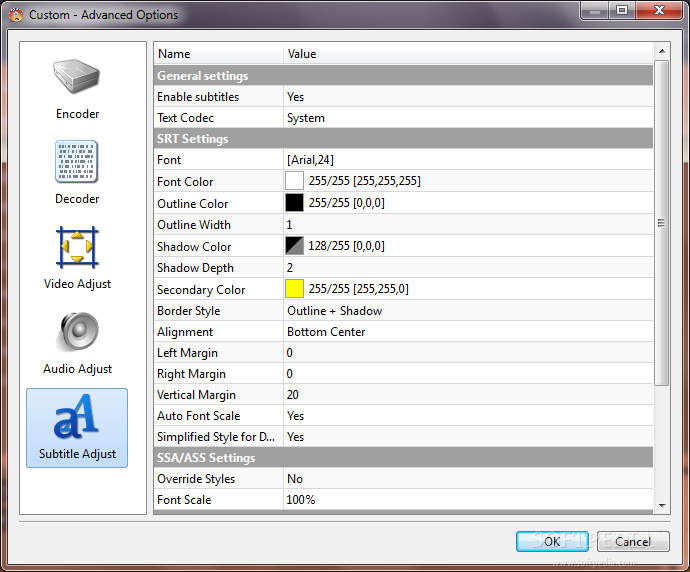Click the black Outline Color swatch
This screenshot has width=690, height=572.
[x=294, y=203]
